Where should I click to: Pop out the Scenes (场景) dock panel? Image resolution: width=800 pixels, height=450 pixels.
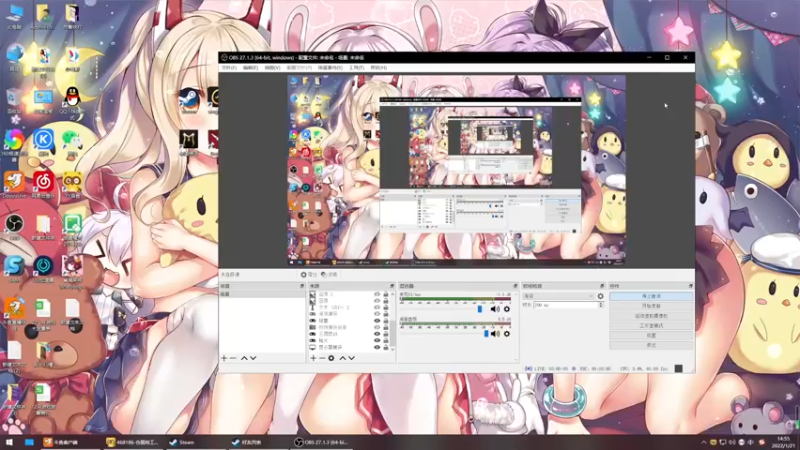302,286
